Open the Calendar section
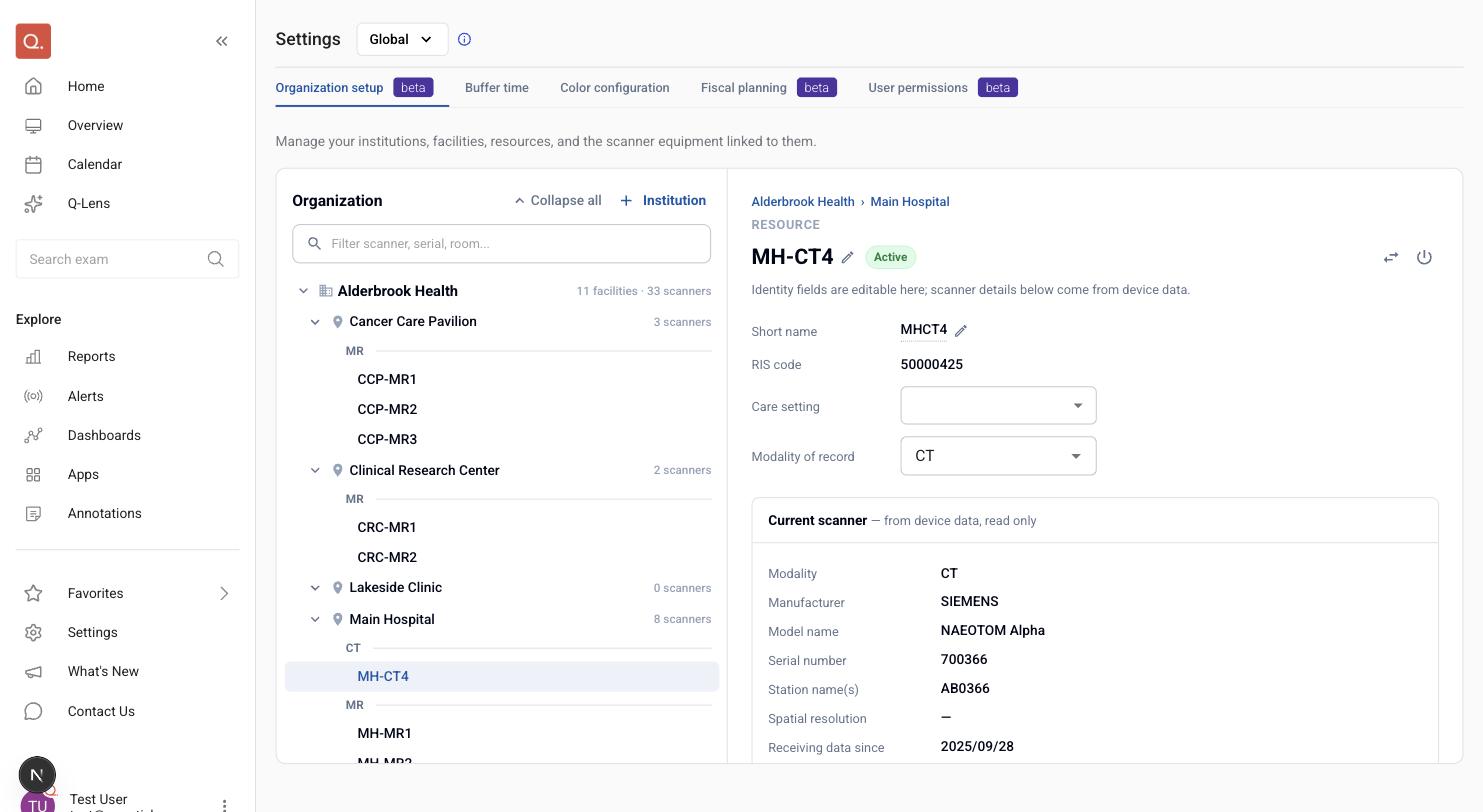 [94, 164]
